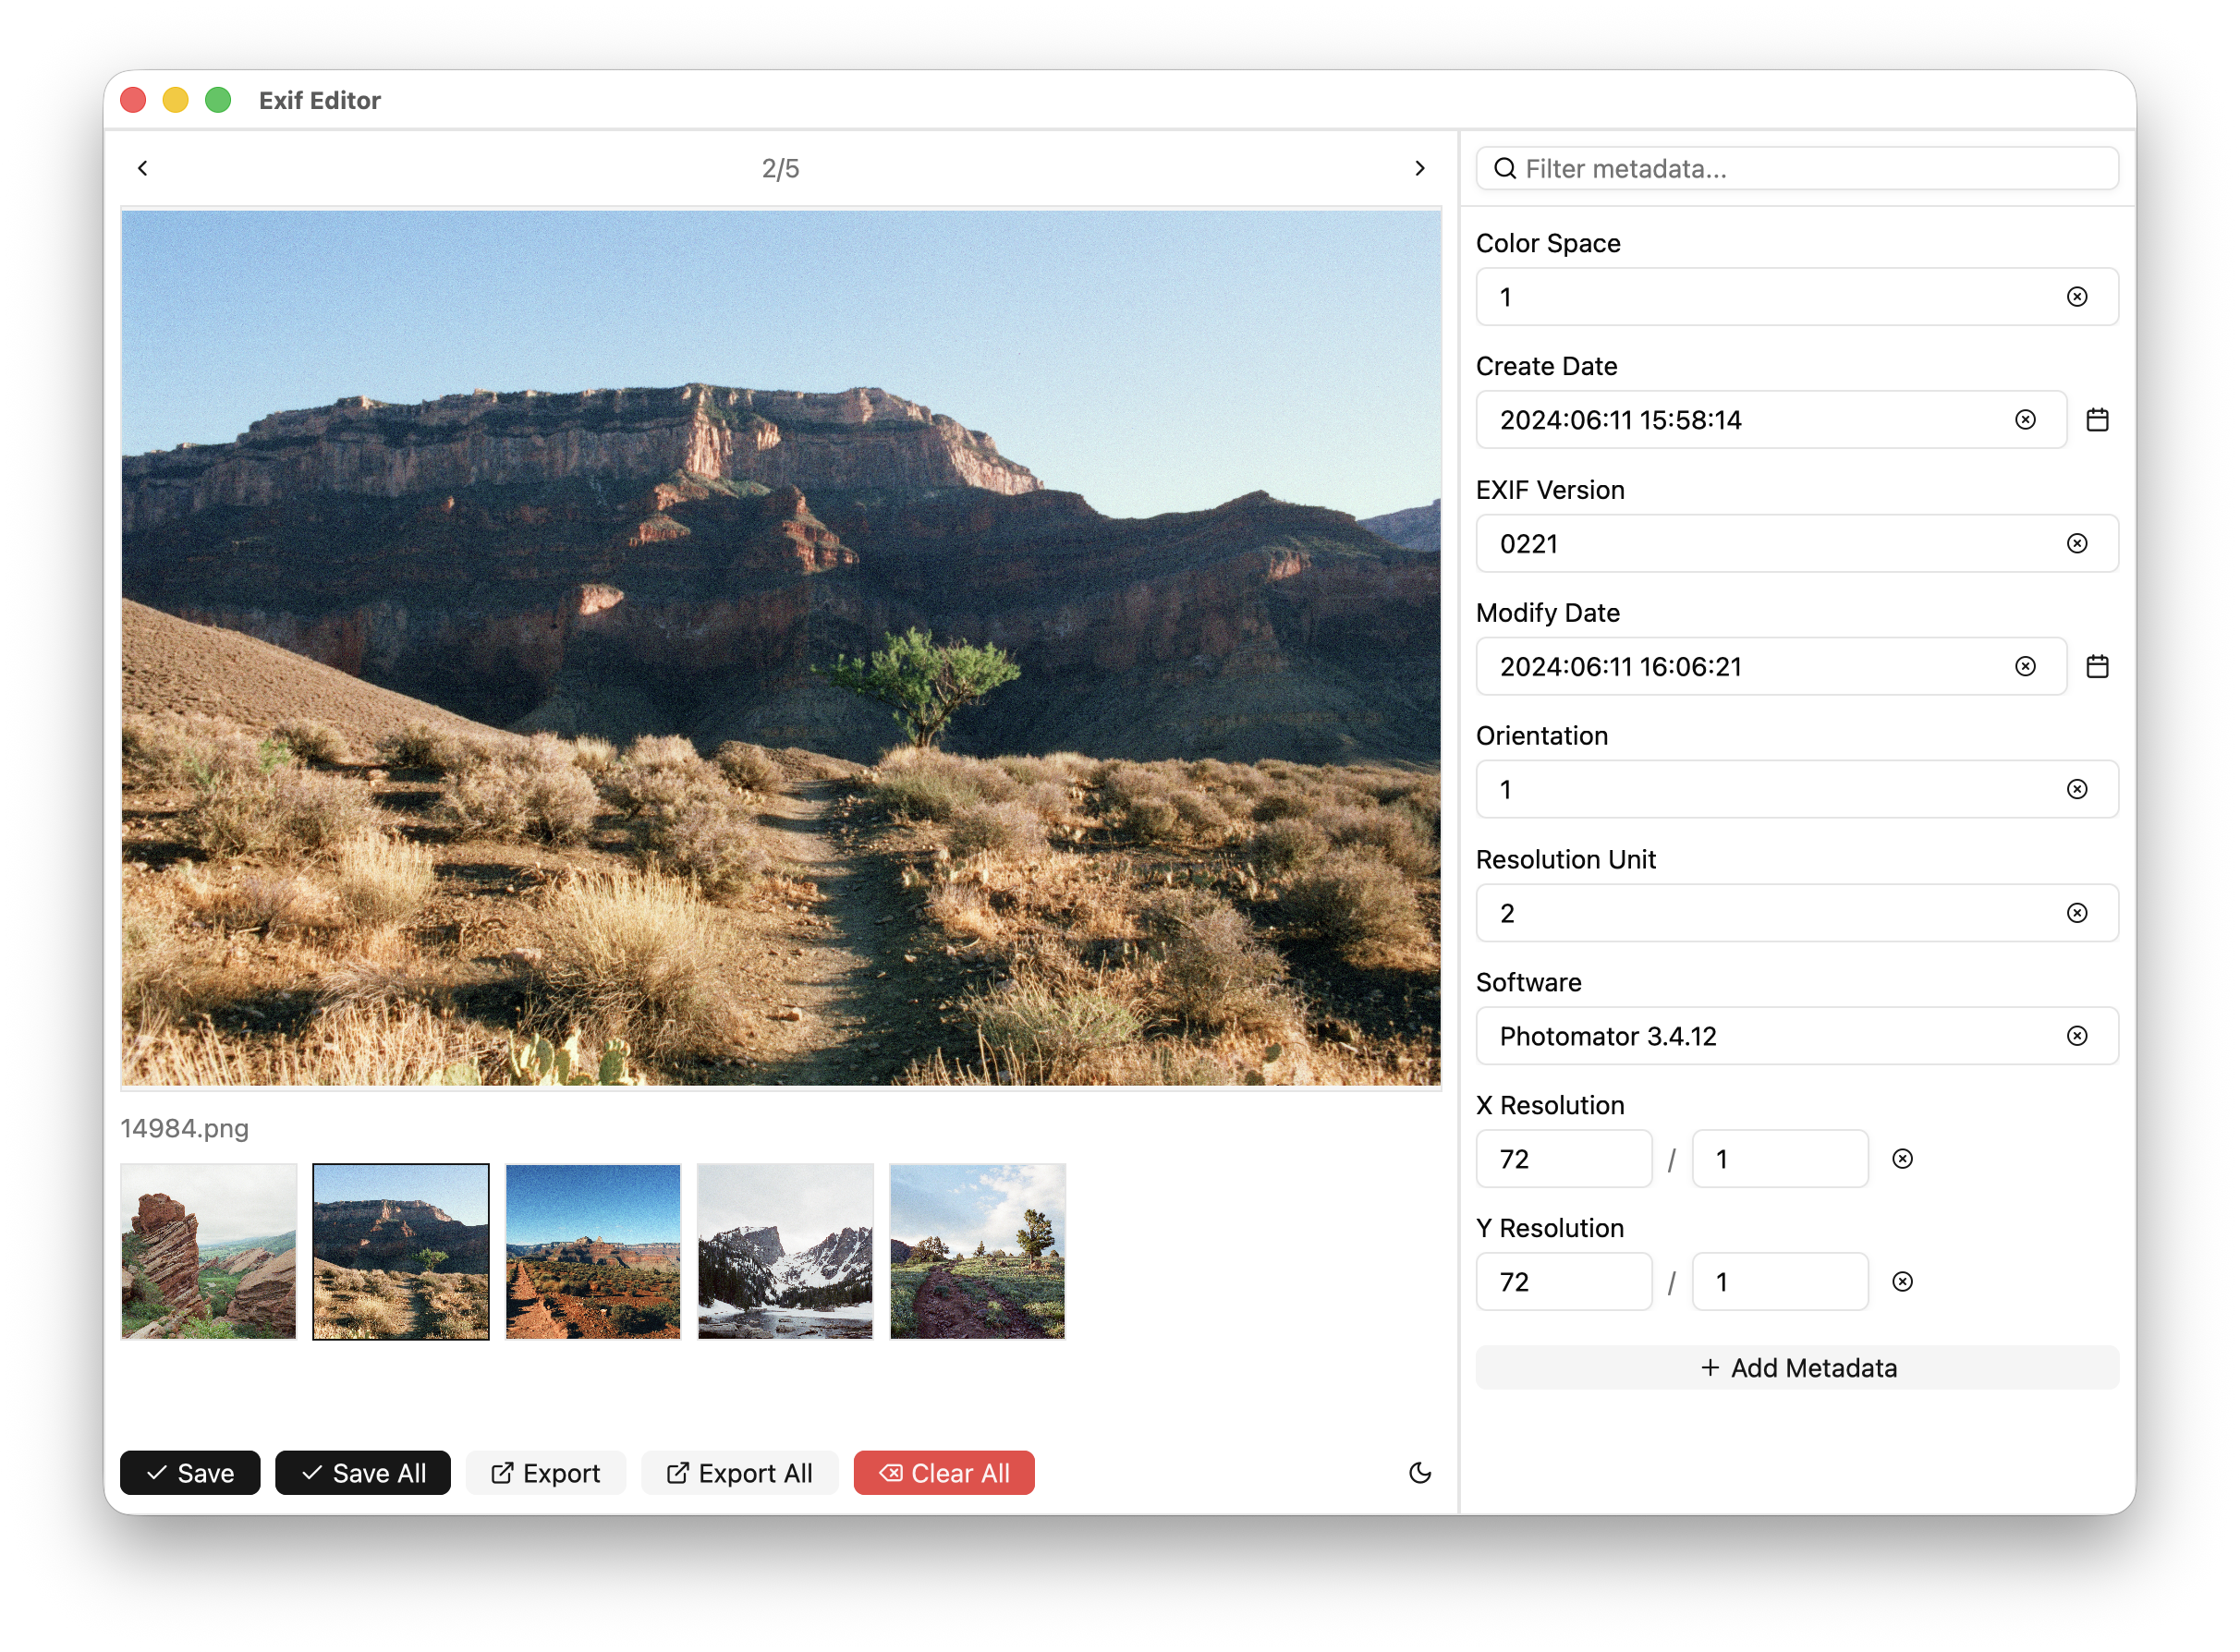
Task: Open the Modify Date calendar picker
Action: (x=2097, y=666)
